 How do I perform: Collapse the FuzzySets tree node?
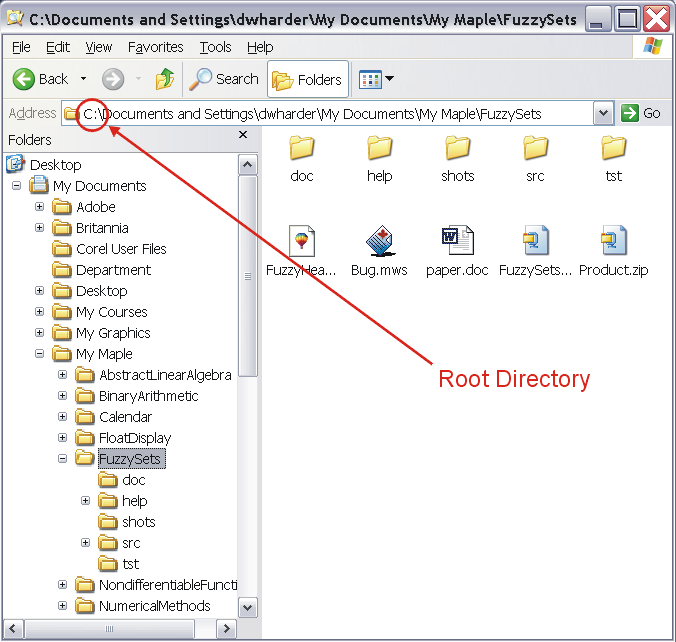63,459
